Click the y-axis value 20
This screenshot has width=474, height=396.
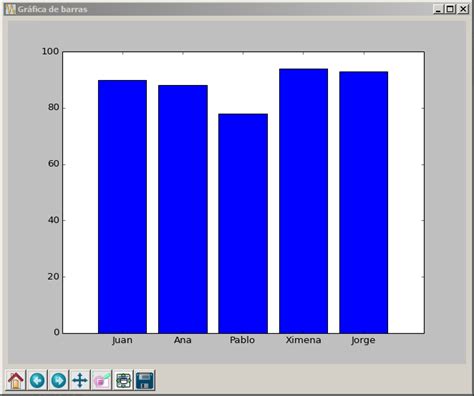pos(53,276)
